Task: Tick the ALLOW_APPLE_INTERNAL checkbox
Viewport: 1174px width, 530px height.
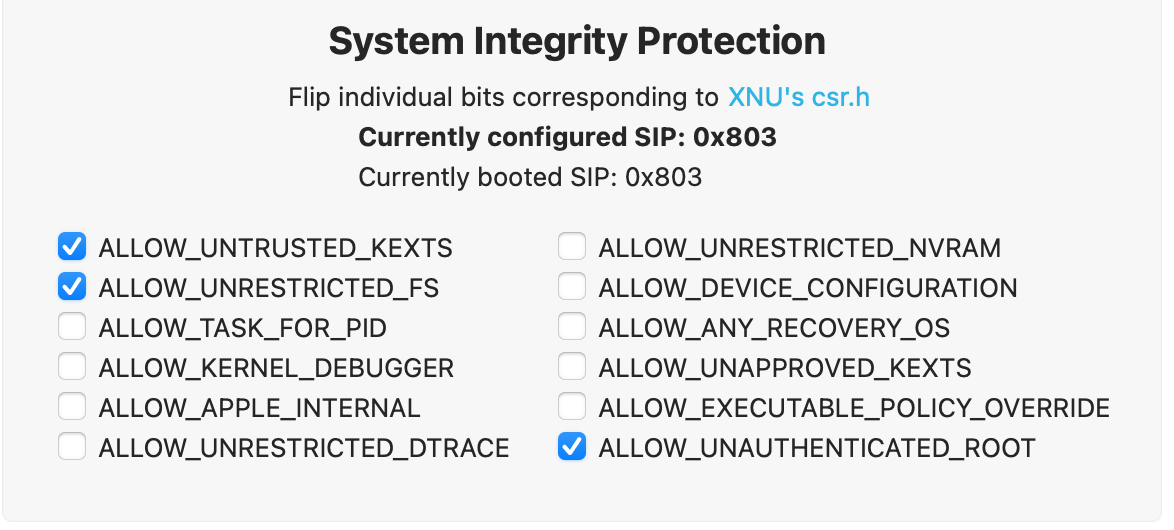Action: pyautogui.click(x=71, y=407)
